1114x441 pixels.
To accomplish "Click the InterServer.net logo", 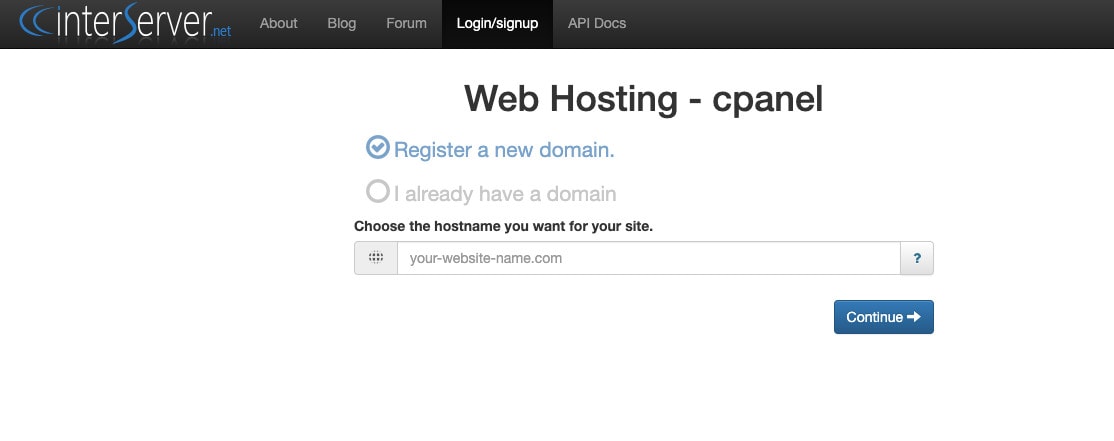I will tap(125, 23).
